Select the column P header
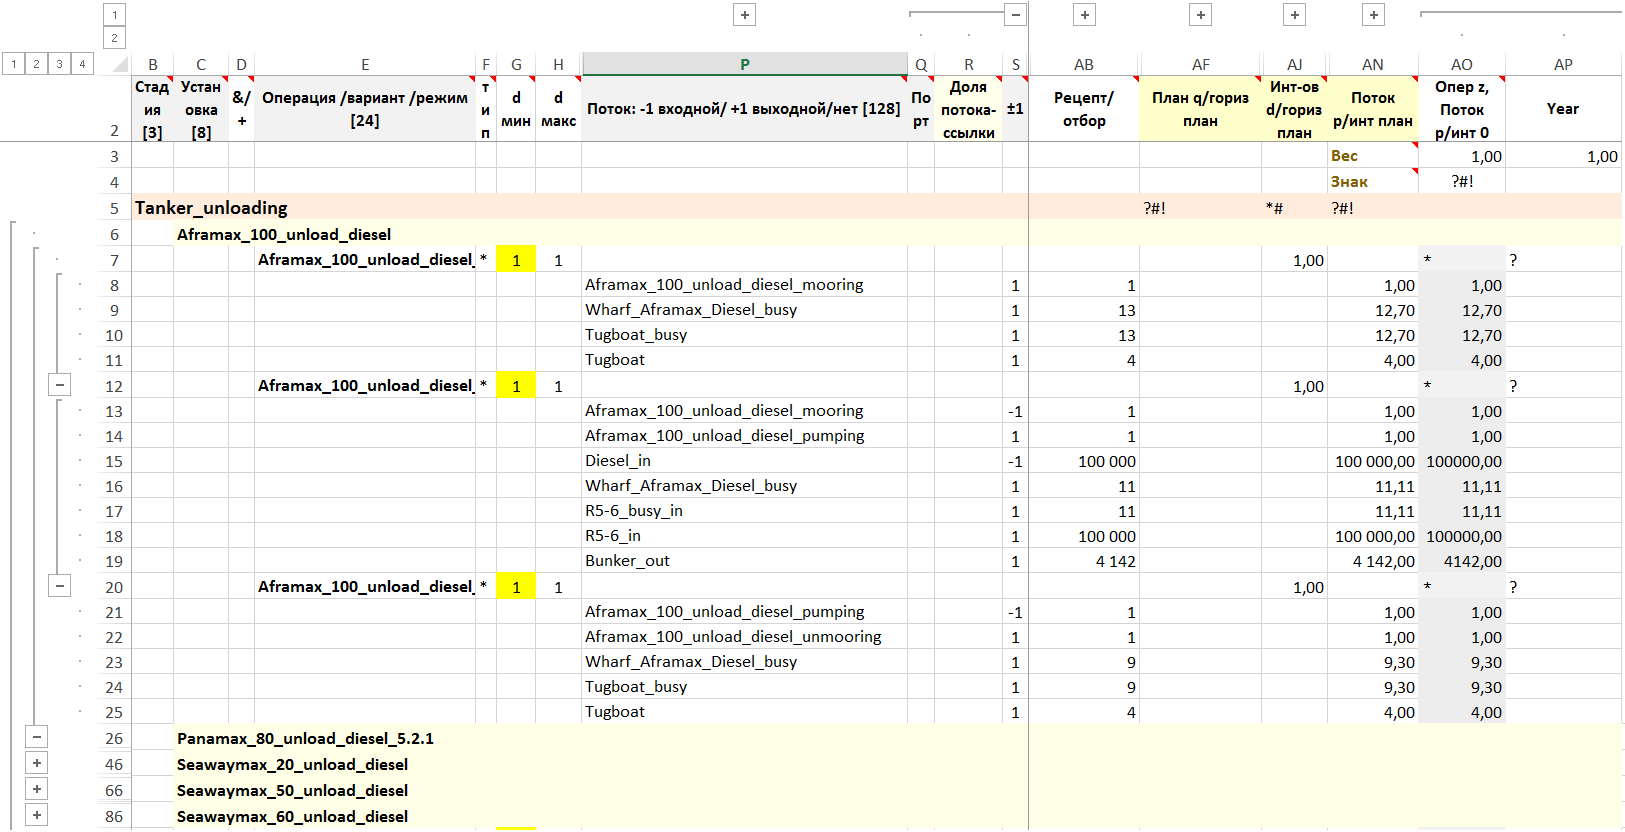The height and width of the screenshot is (832, 1625). pos(744,64)
